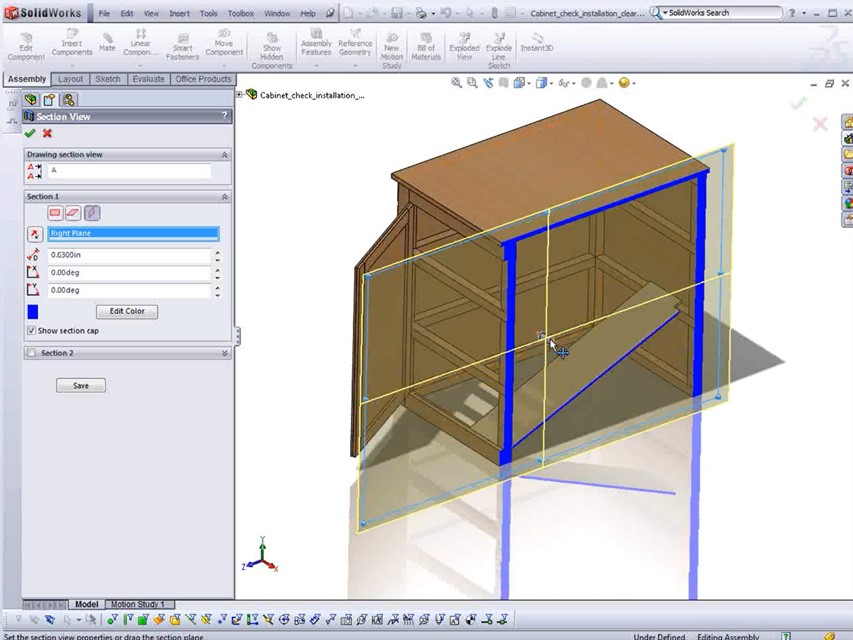Click Exploded View toolbar button
Image resolution: width=853 pixels, height=640 pixels.
click(x=464, y=47)
